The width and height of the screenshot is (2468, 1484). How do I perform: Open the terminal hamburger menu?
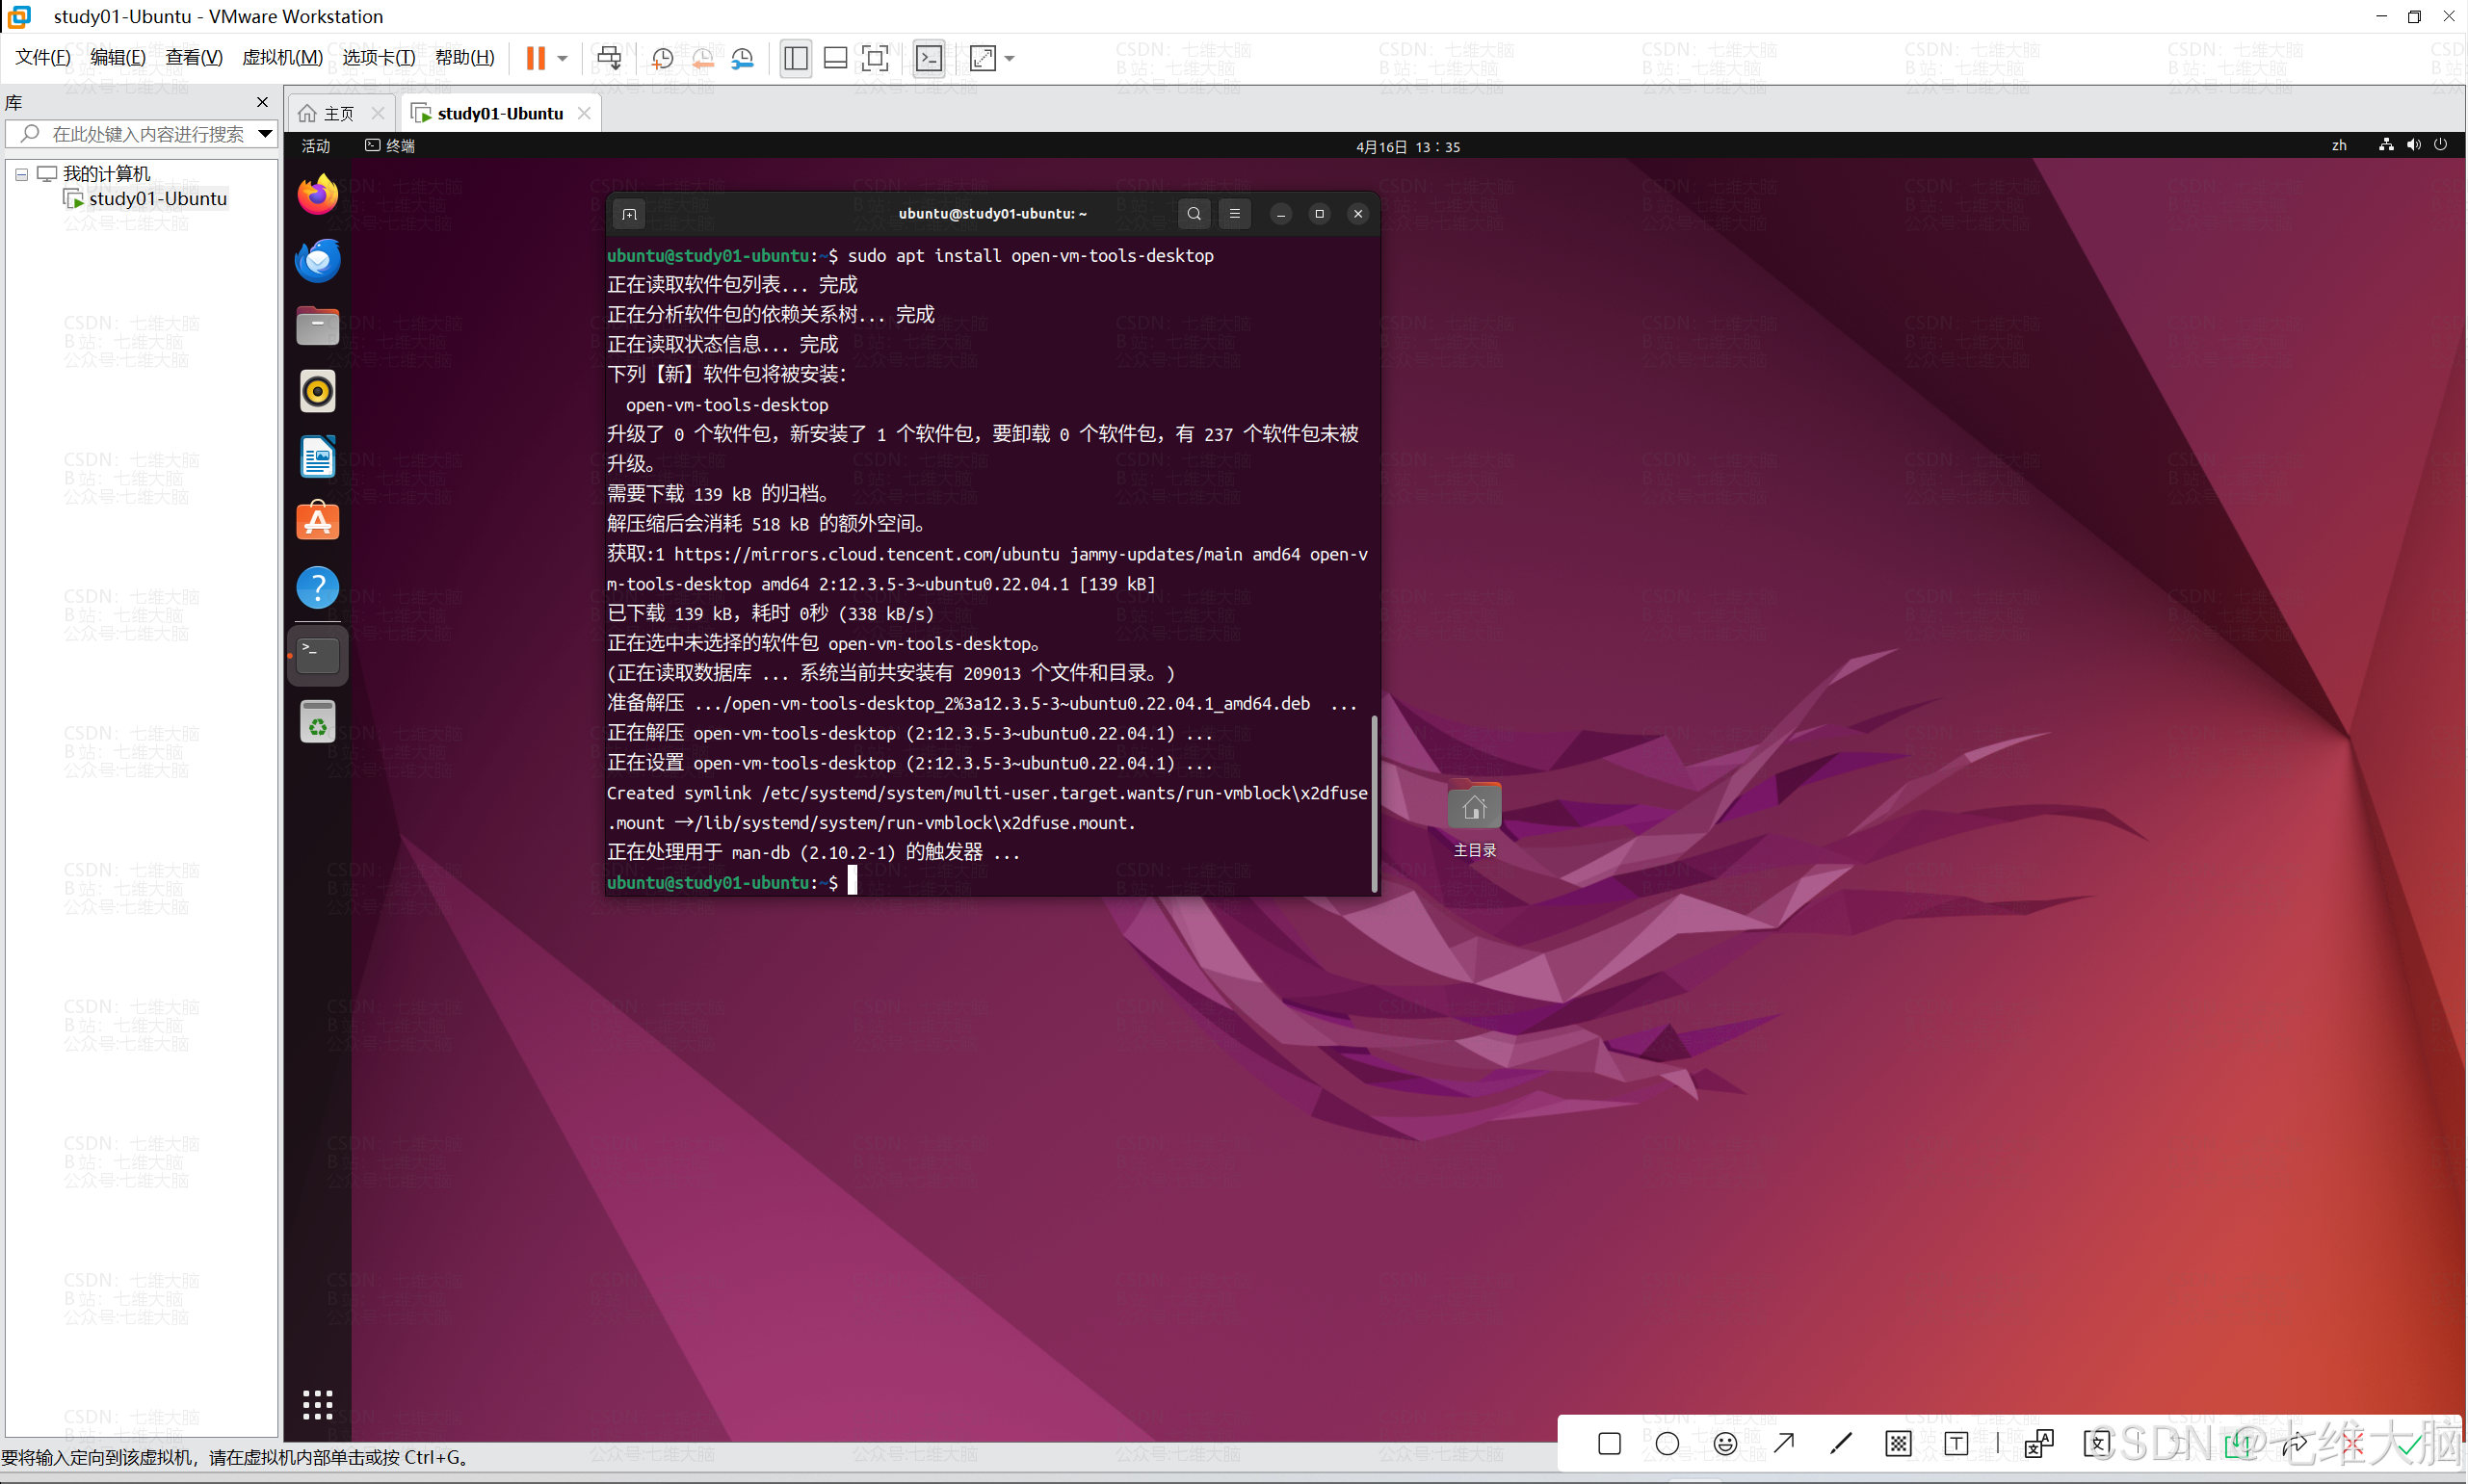[1235, 213]
